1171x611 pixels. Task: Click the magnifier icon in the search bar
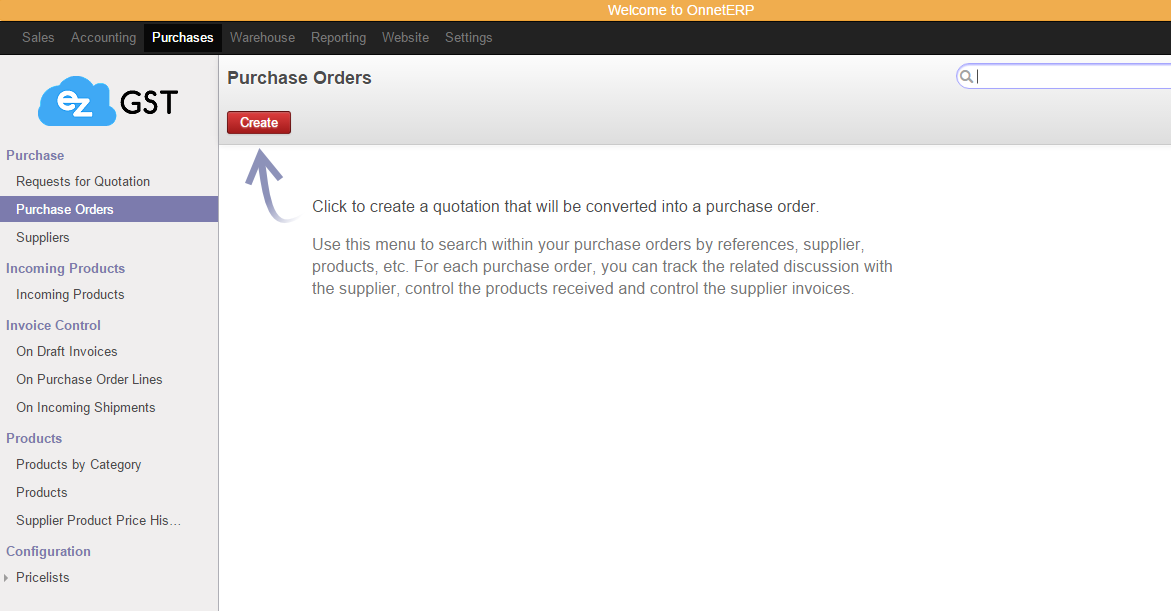(966, 76)
